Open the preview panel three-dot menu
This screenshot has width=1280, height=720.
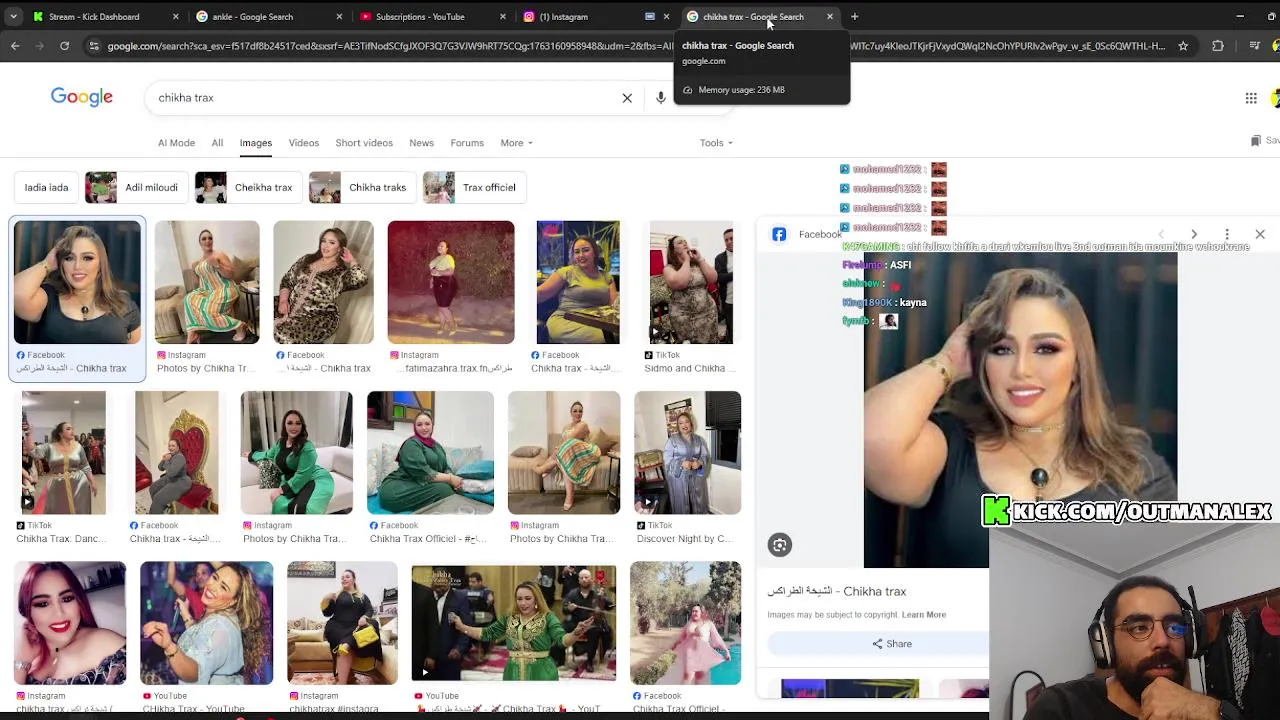[1227, 234]
